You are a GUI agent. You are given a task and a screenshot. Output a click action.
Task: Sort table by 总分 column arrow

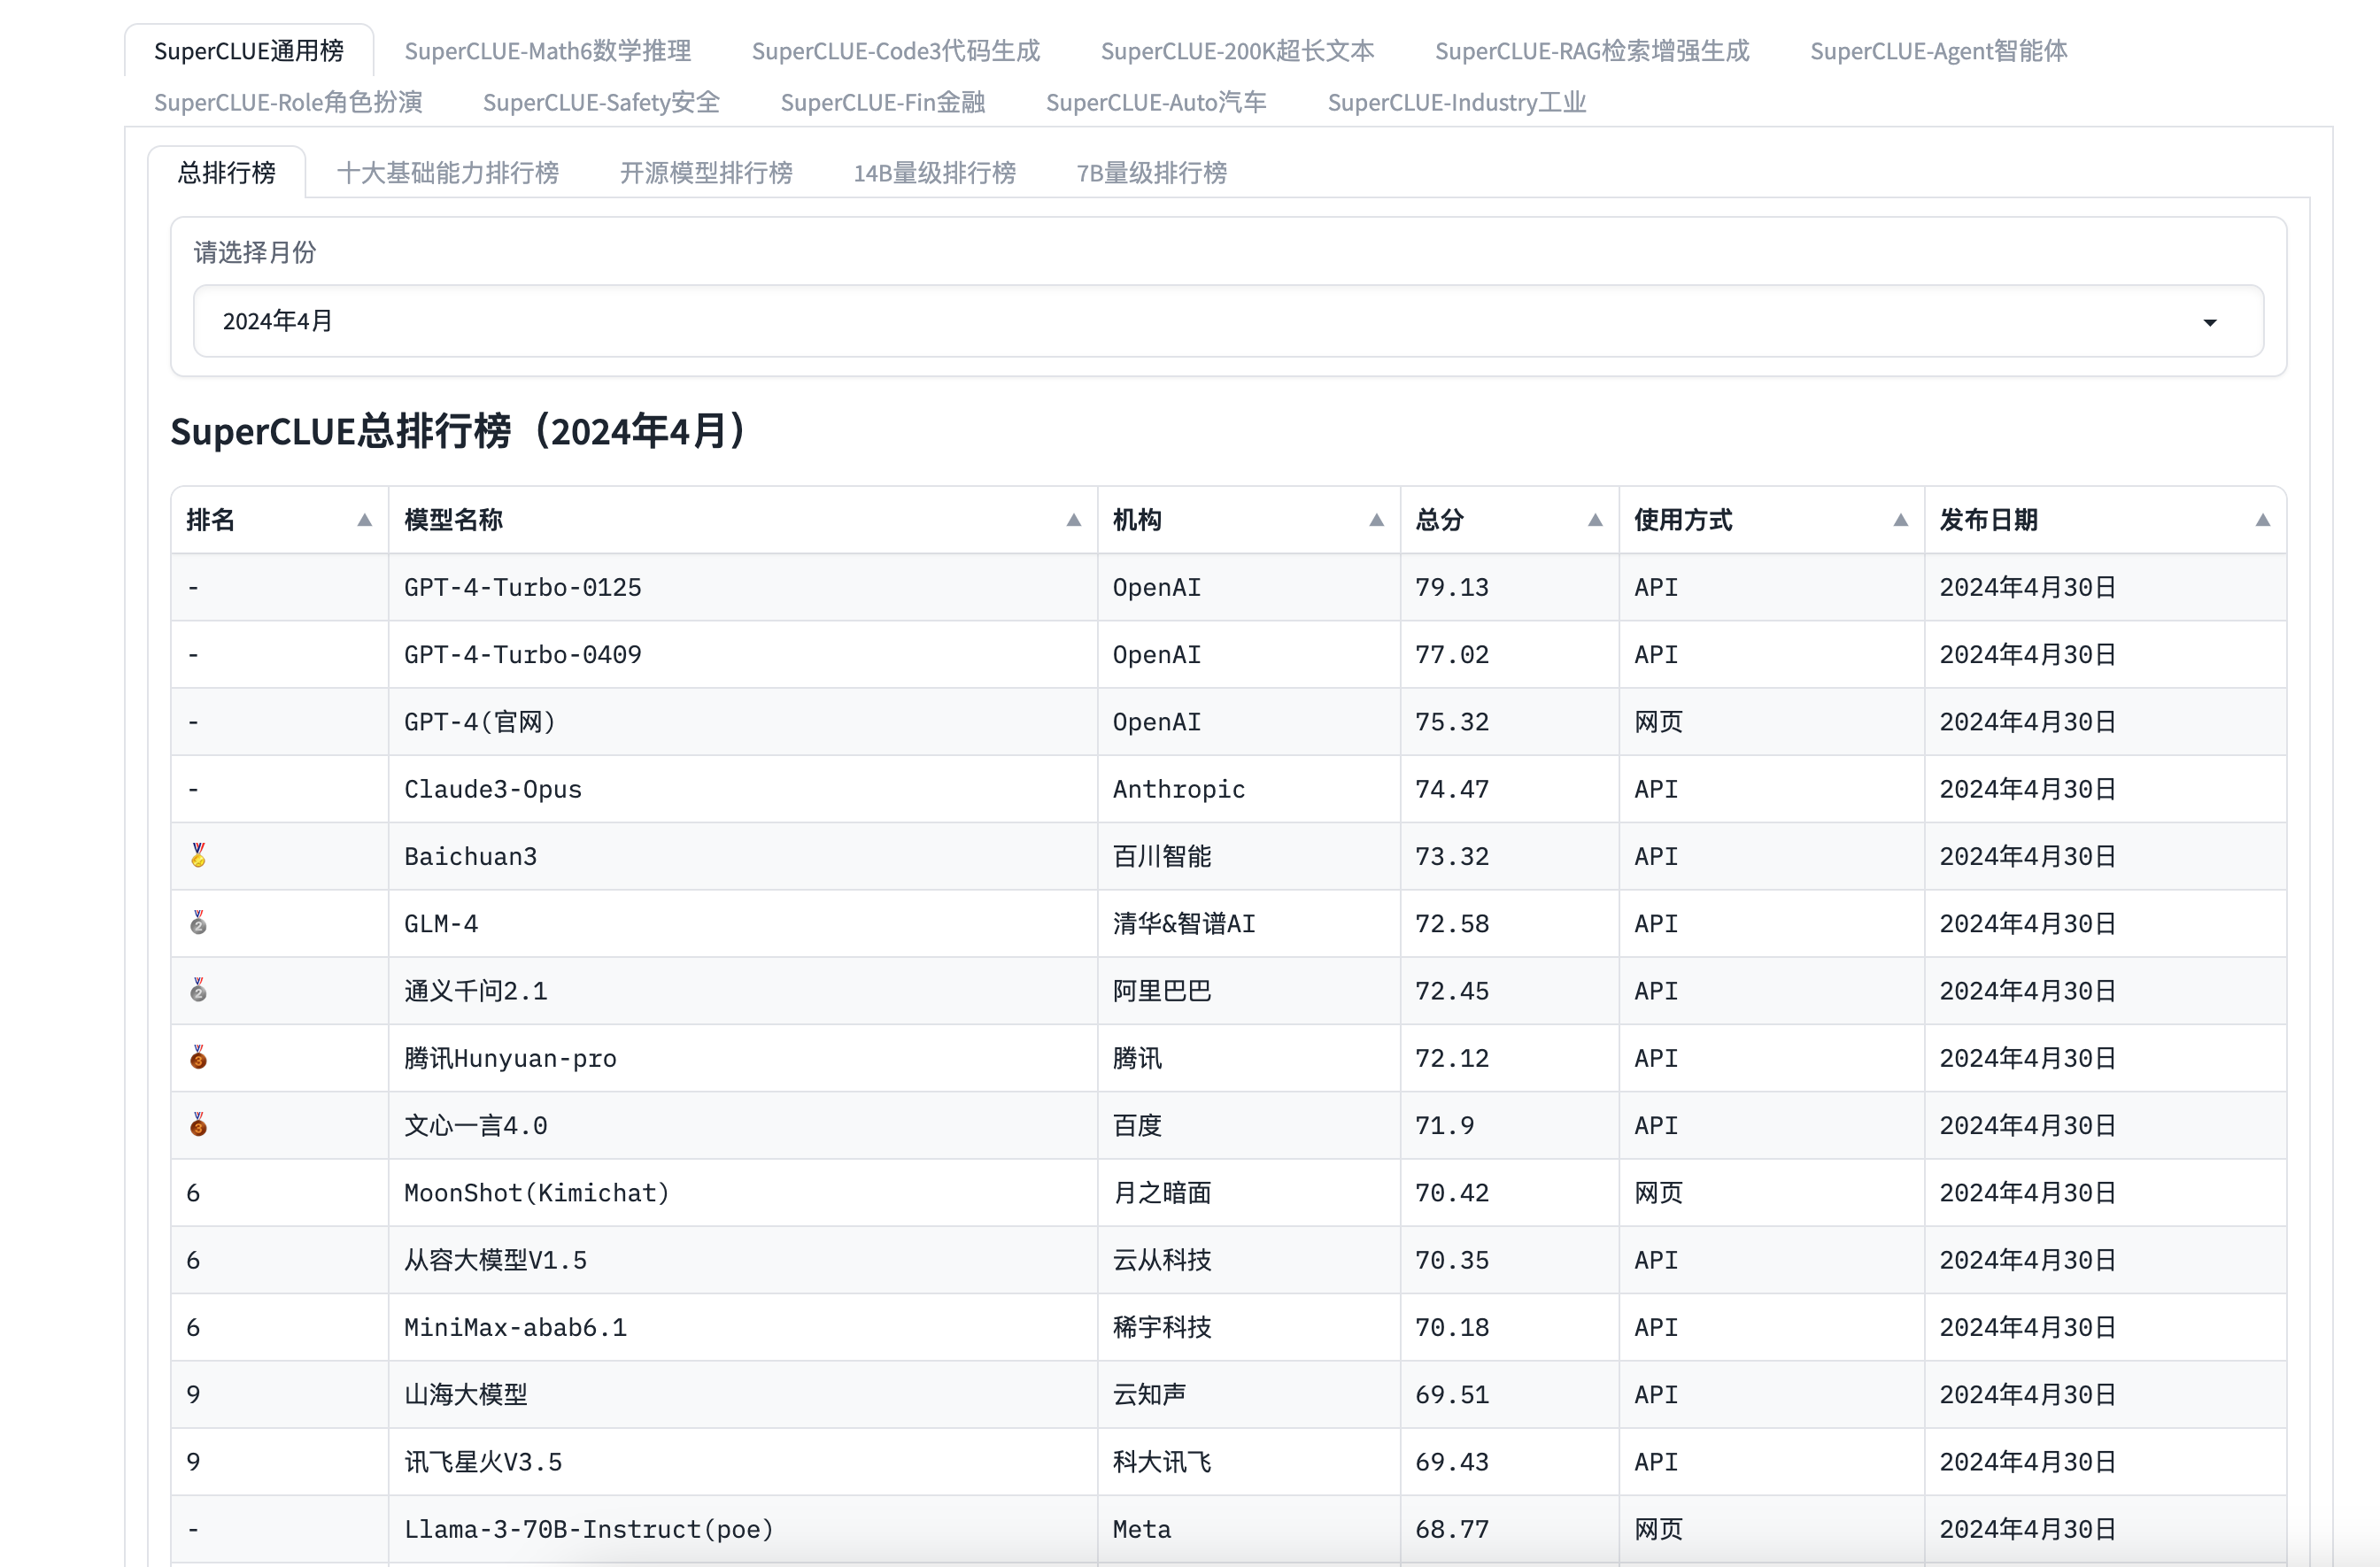point(1595,520)
